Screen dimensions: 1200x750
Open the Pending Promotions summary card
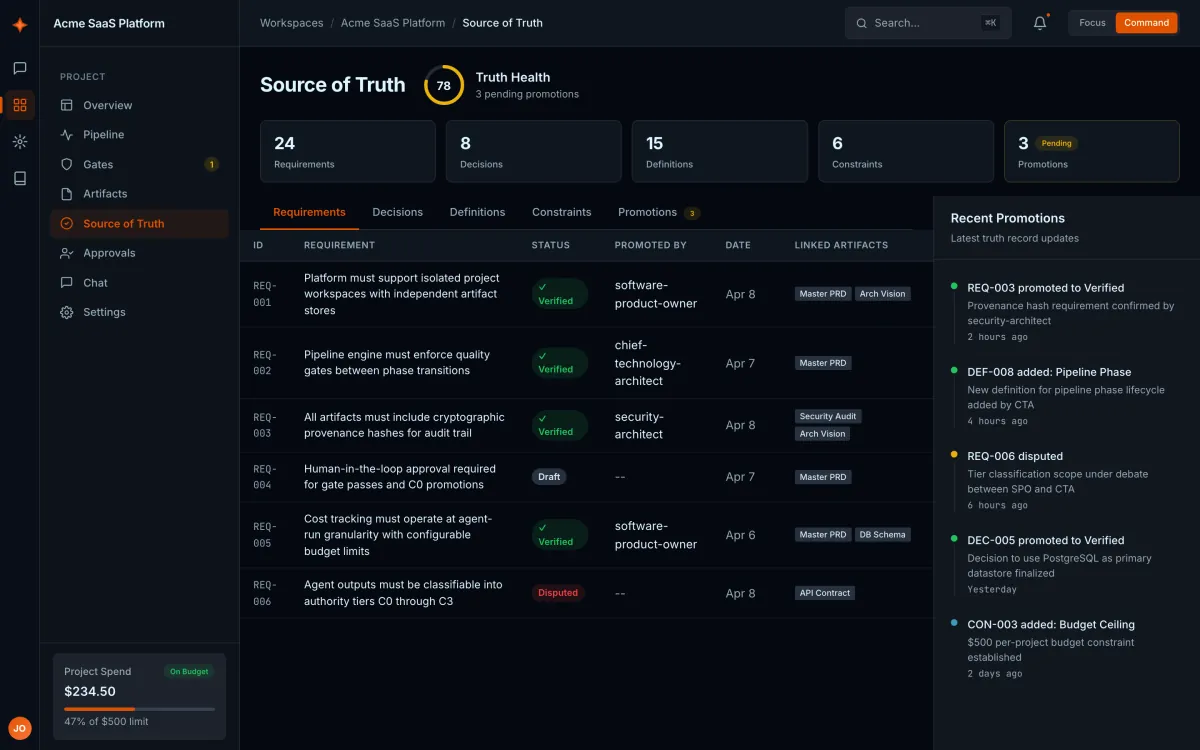point(1091,152)
